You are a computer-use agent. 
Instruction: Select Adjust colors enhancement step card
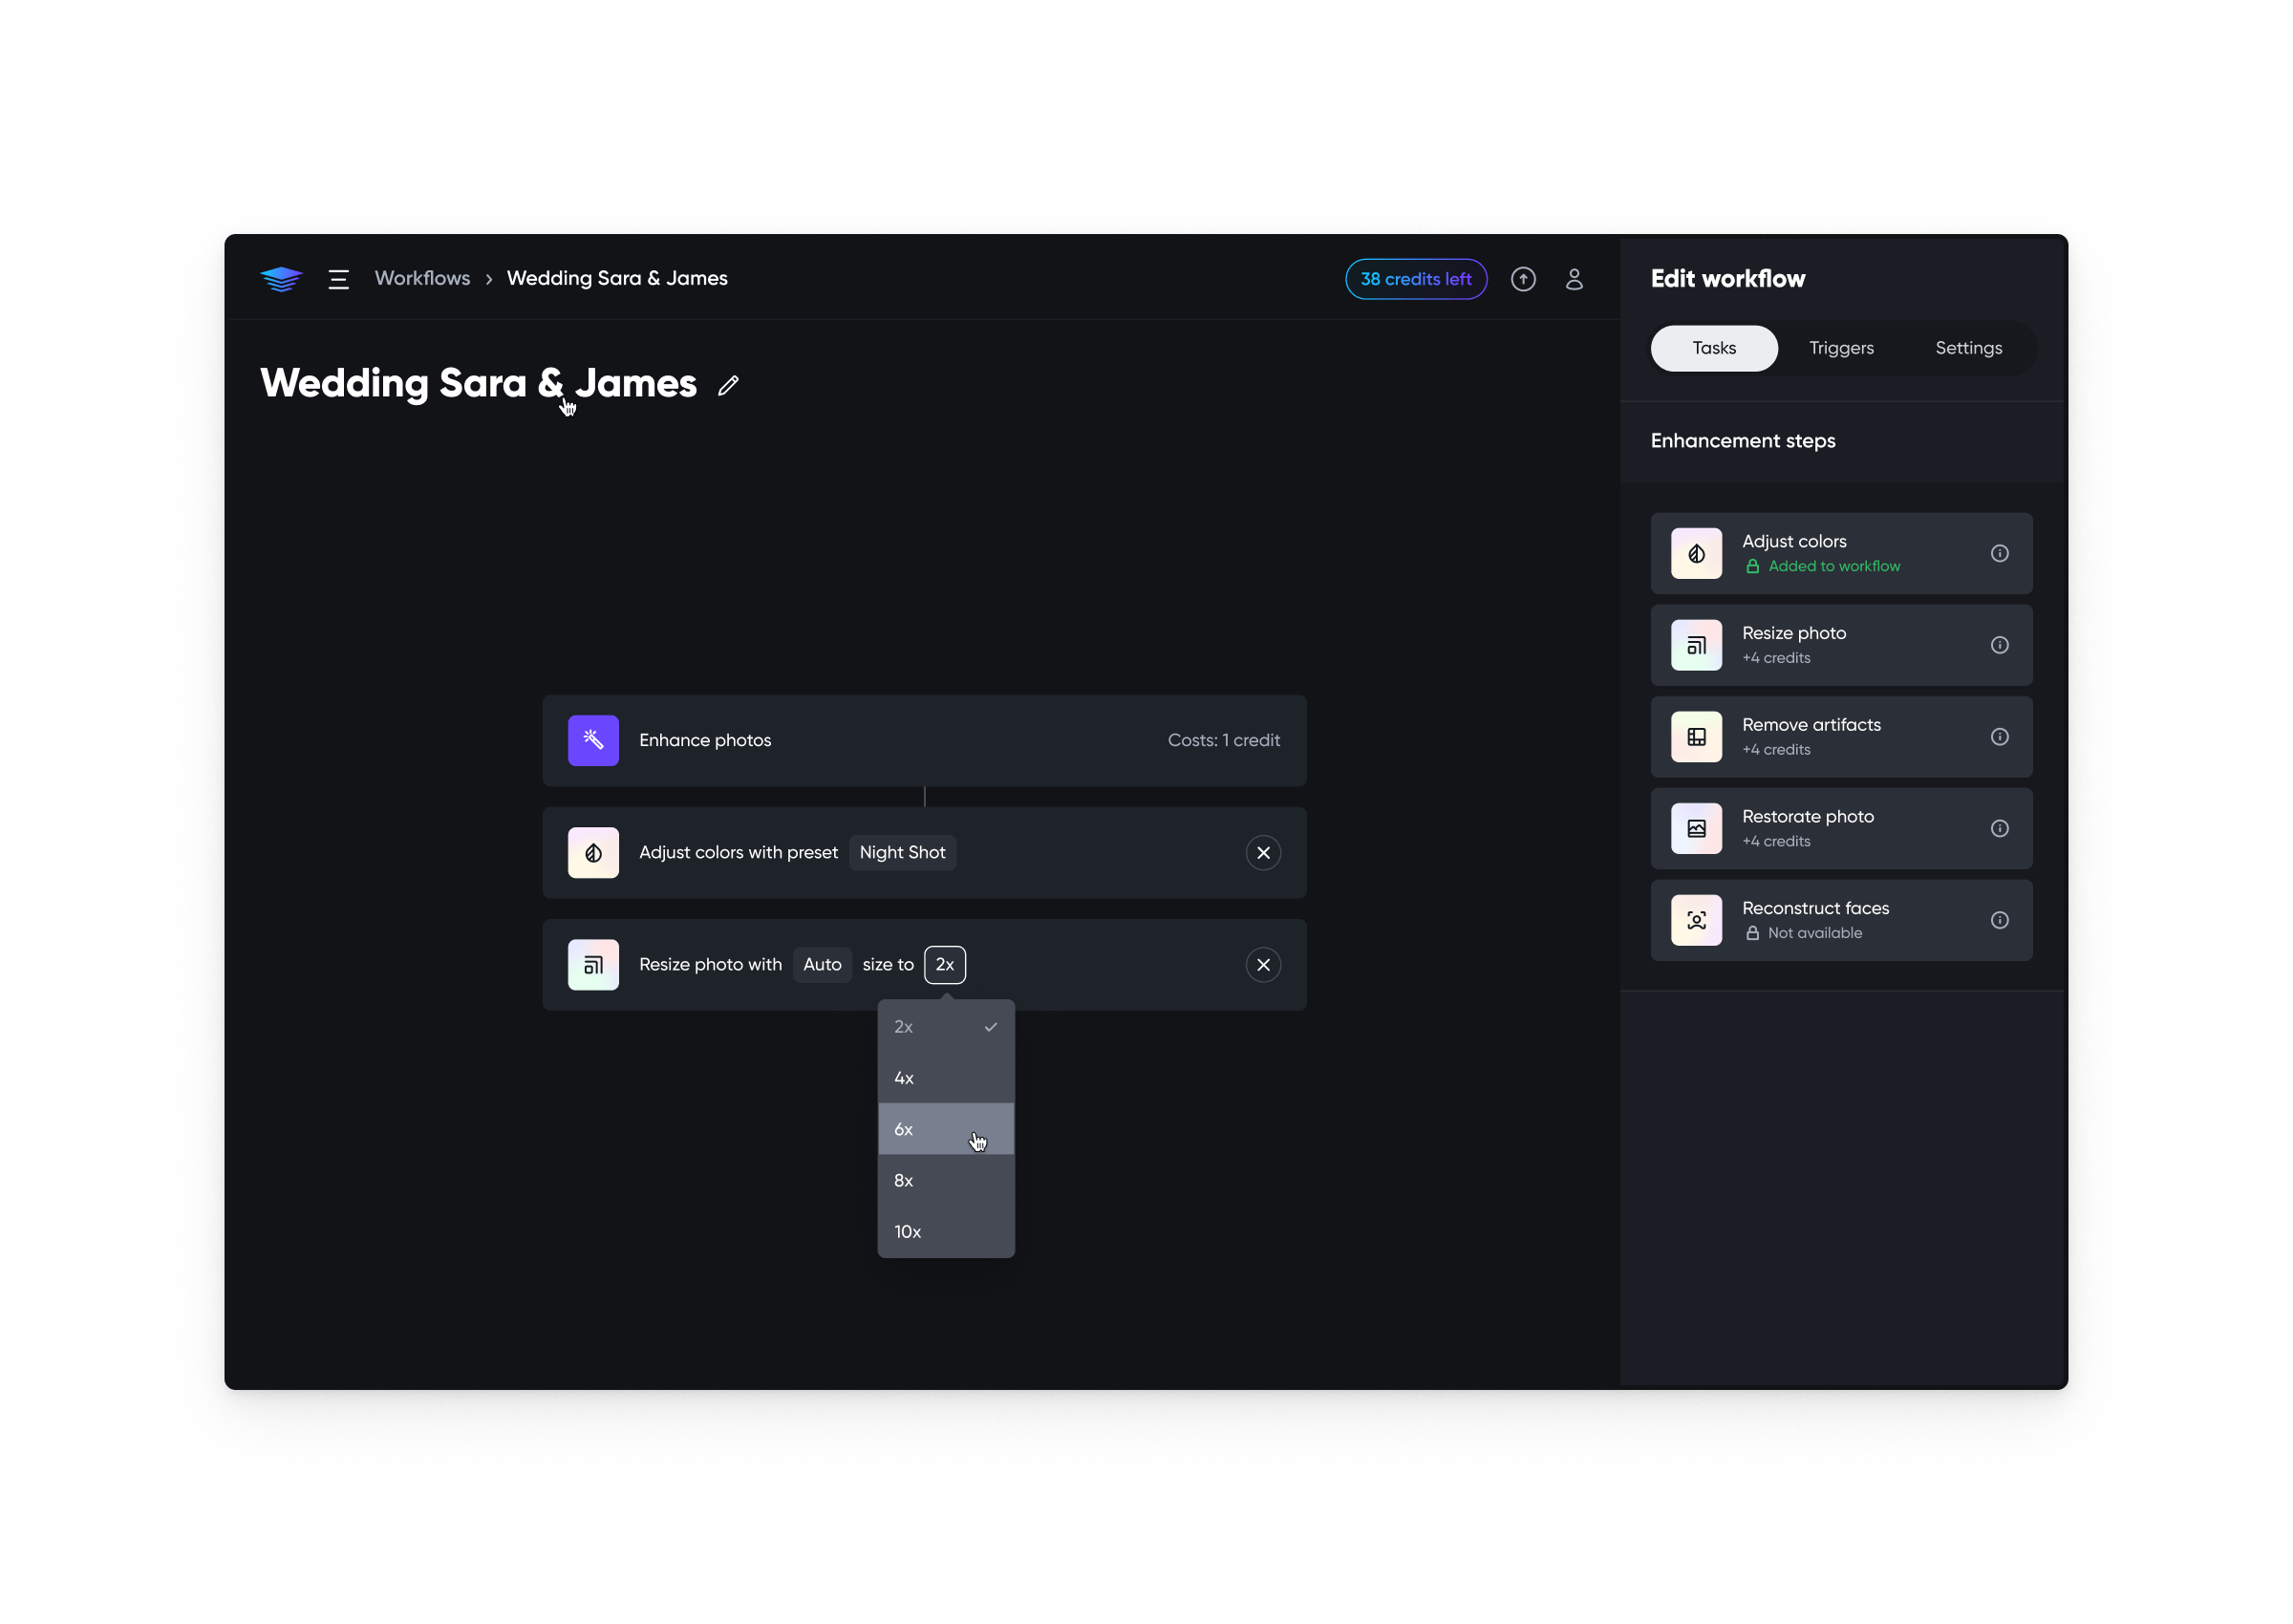point(1840,553)
